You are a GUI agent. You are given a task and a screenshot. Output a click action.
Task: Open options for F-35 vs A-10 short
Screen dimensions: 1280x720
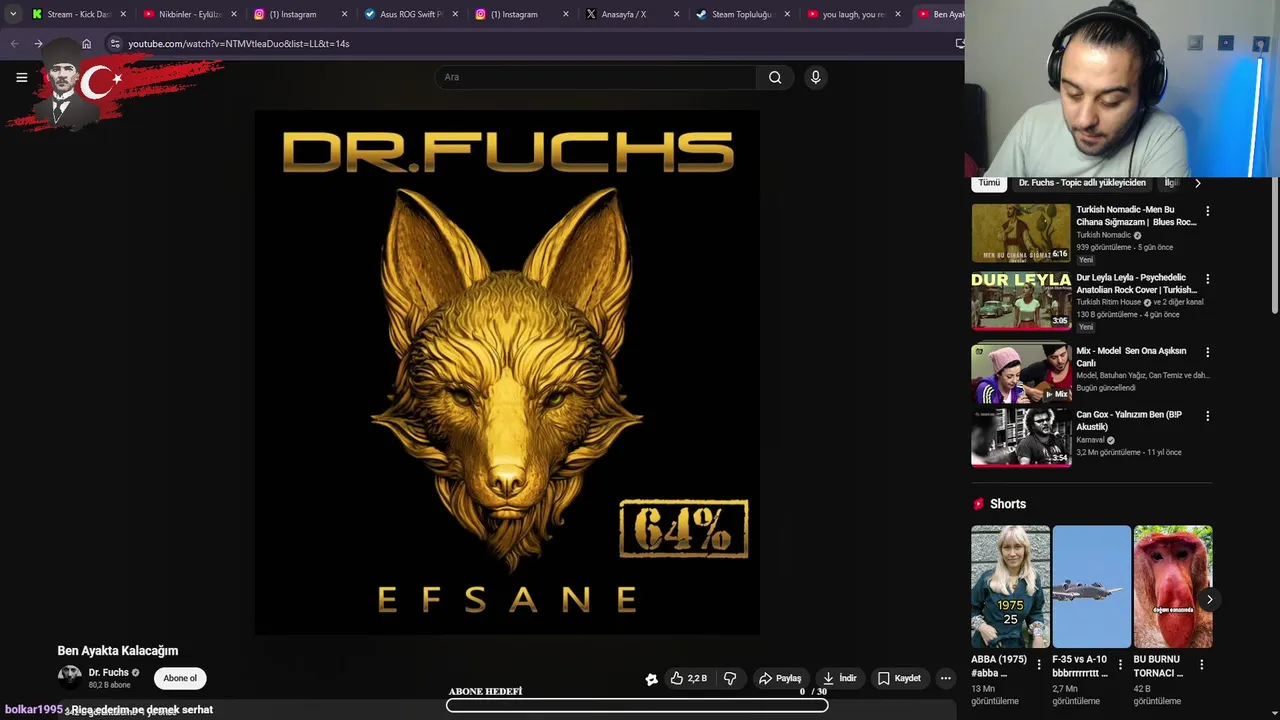coord(1119,665)
